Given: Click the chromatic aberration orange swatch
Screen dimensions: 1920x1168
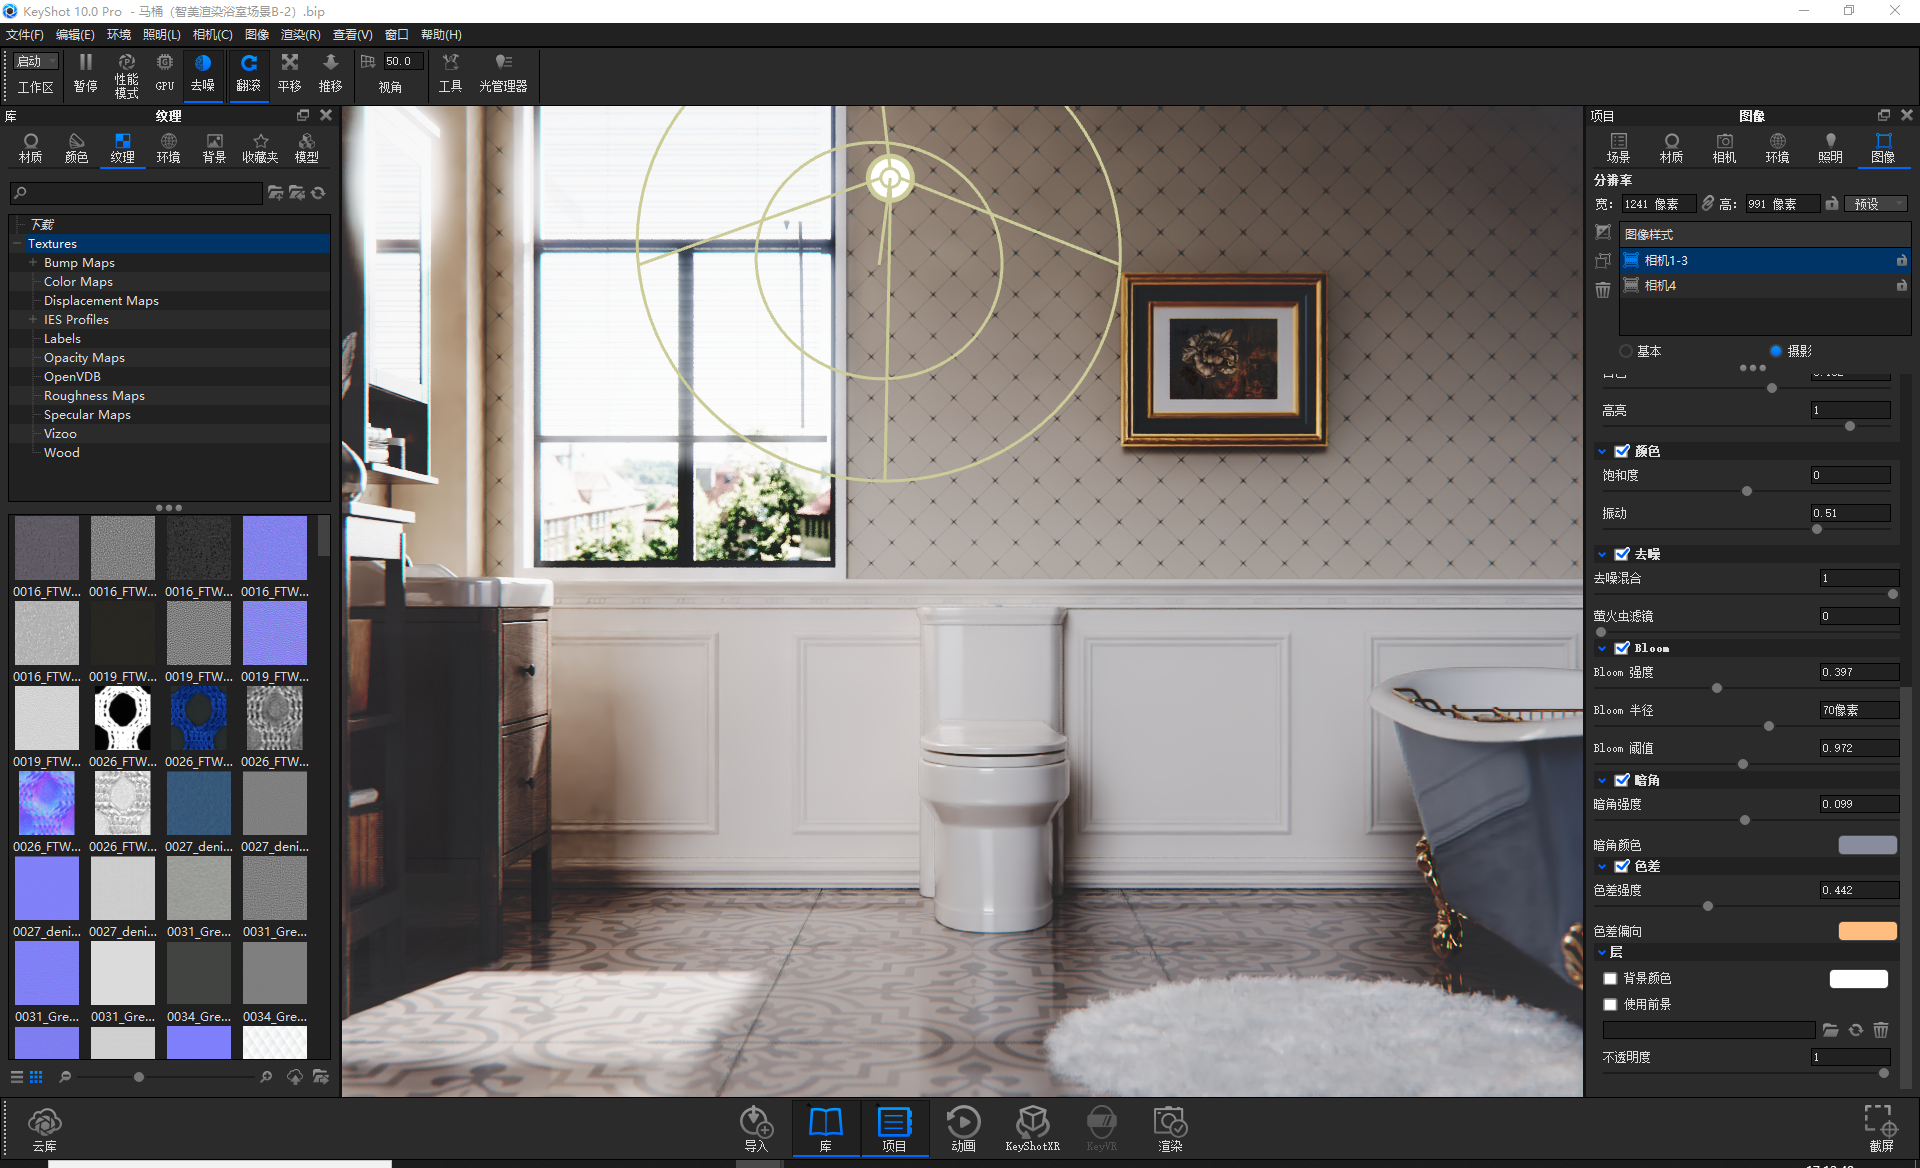Looking at the screenshot, I should click(1867, 931).
